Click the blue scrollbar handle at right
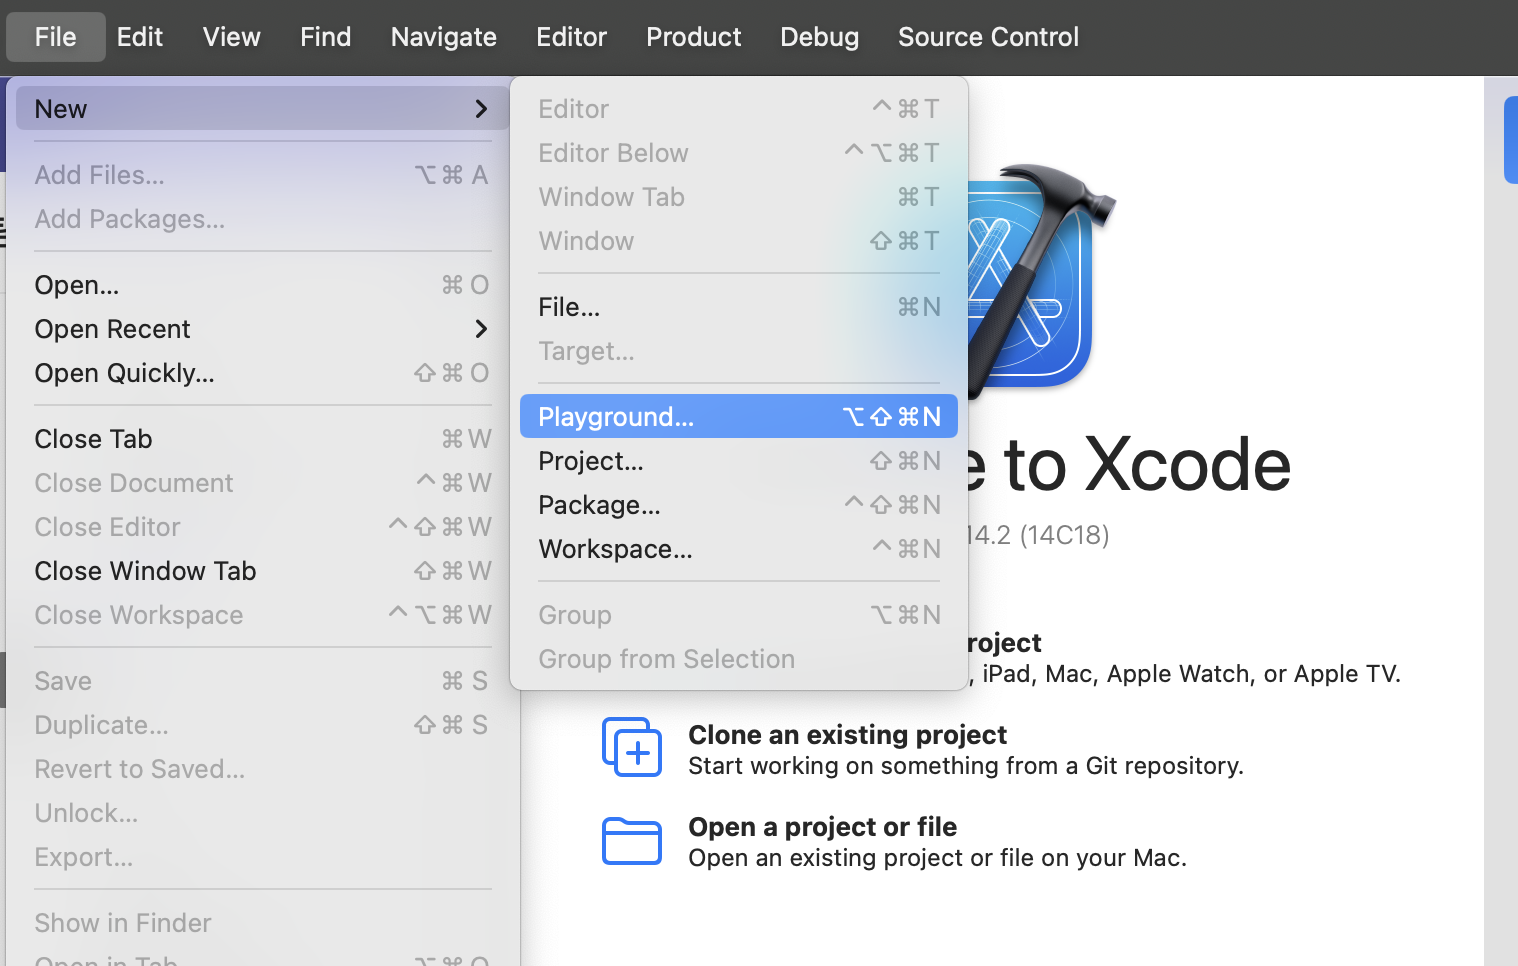This screenshot has width=1518, height=966. tap(1511, 140)
